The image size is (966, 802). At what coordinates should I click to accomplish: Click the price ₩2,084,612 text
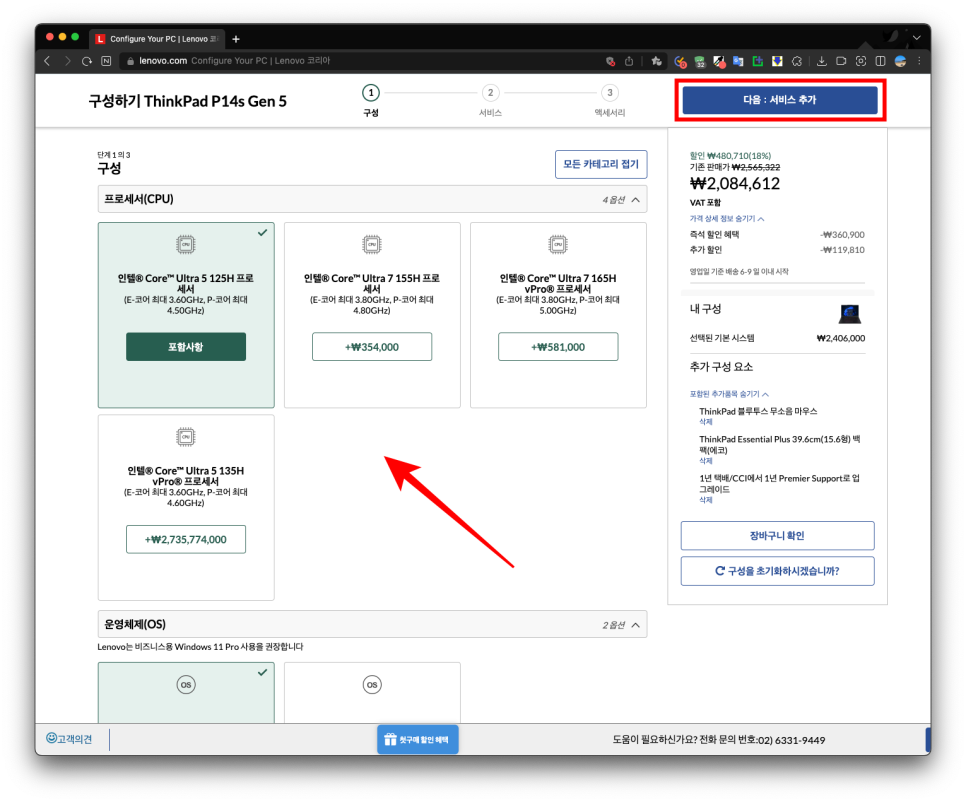(734, 184)
